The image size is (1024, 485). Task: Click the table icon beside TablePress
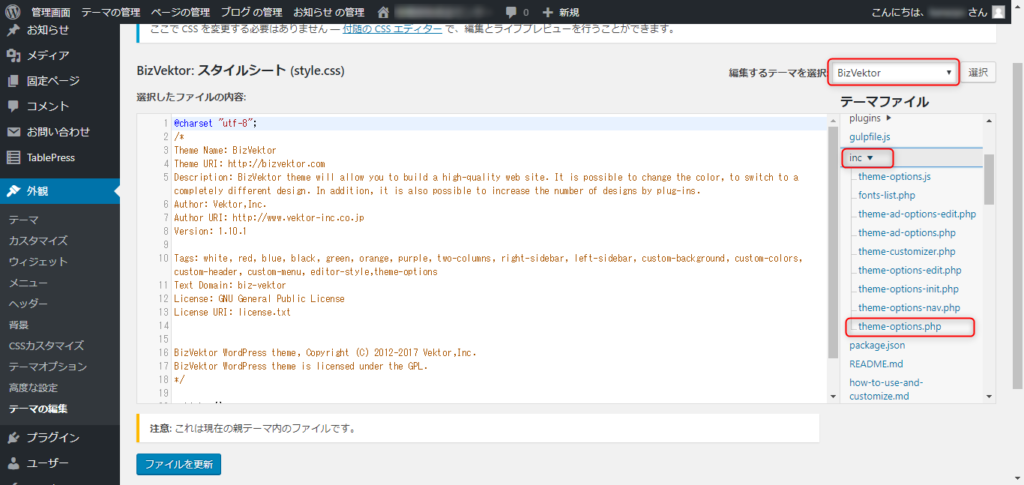tap(13, 157)
